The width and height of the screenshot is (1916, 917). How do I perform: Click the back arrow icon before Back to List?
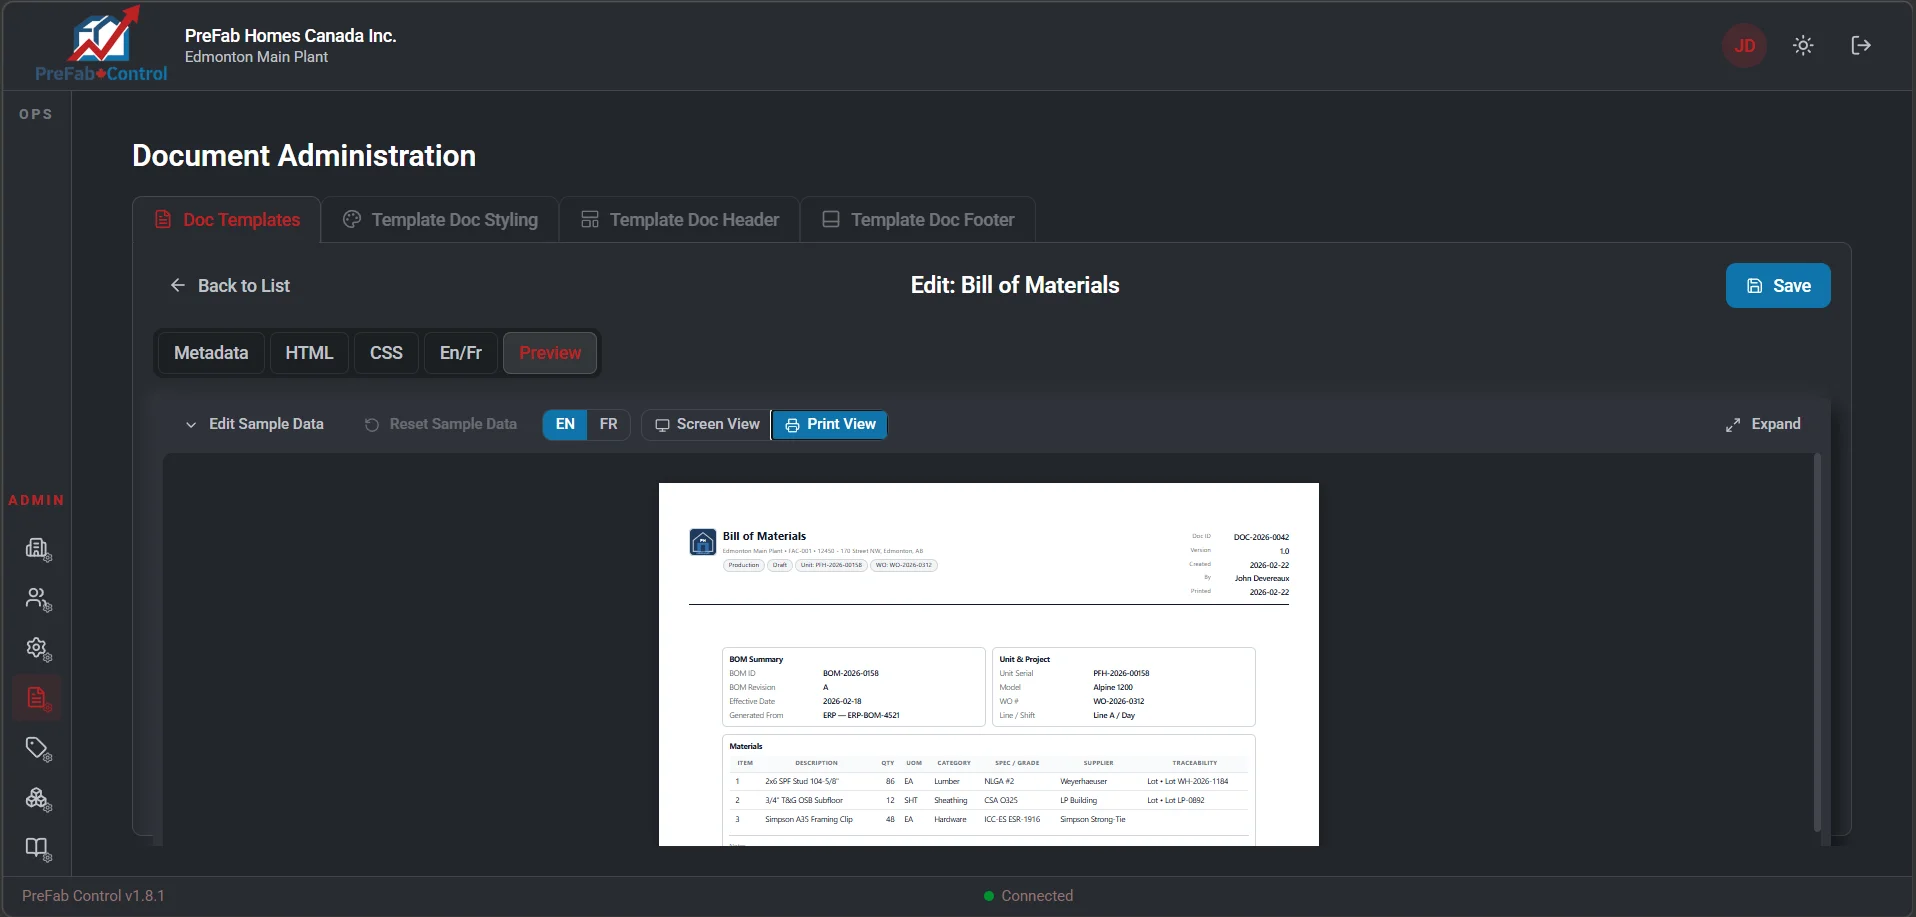[178, 285]
